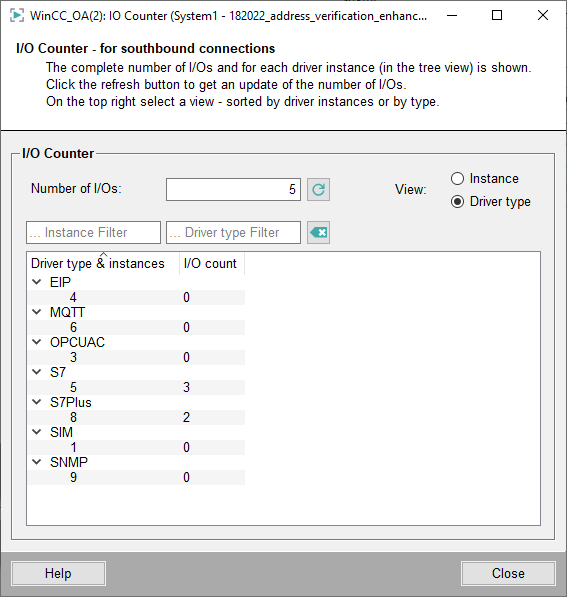Viewport: 567px width, 597px height.
Task: Focus the Instance Filter field
Action: tap(93, 232)
